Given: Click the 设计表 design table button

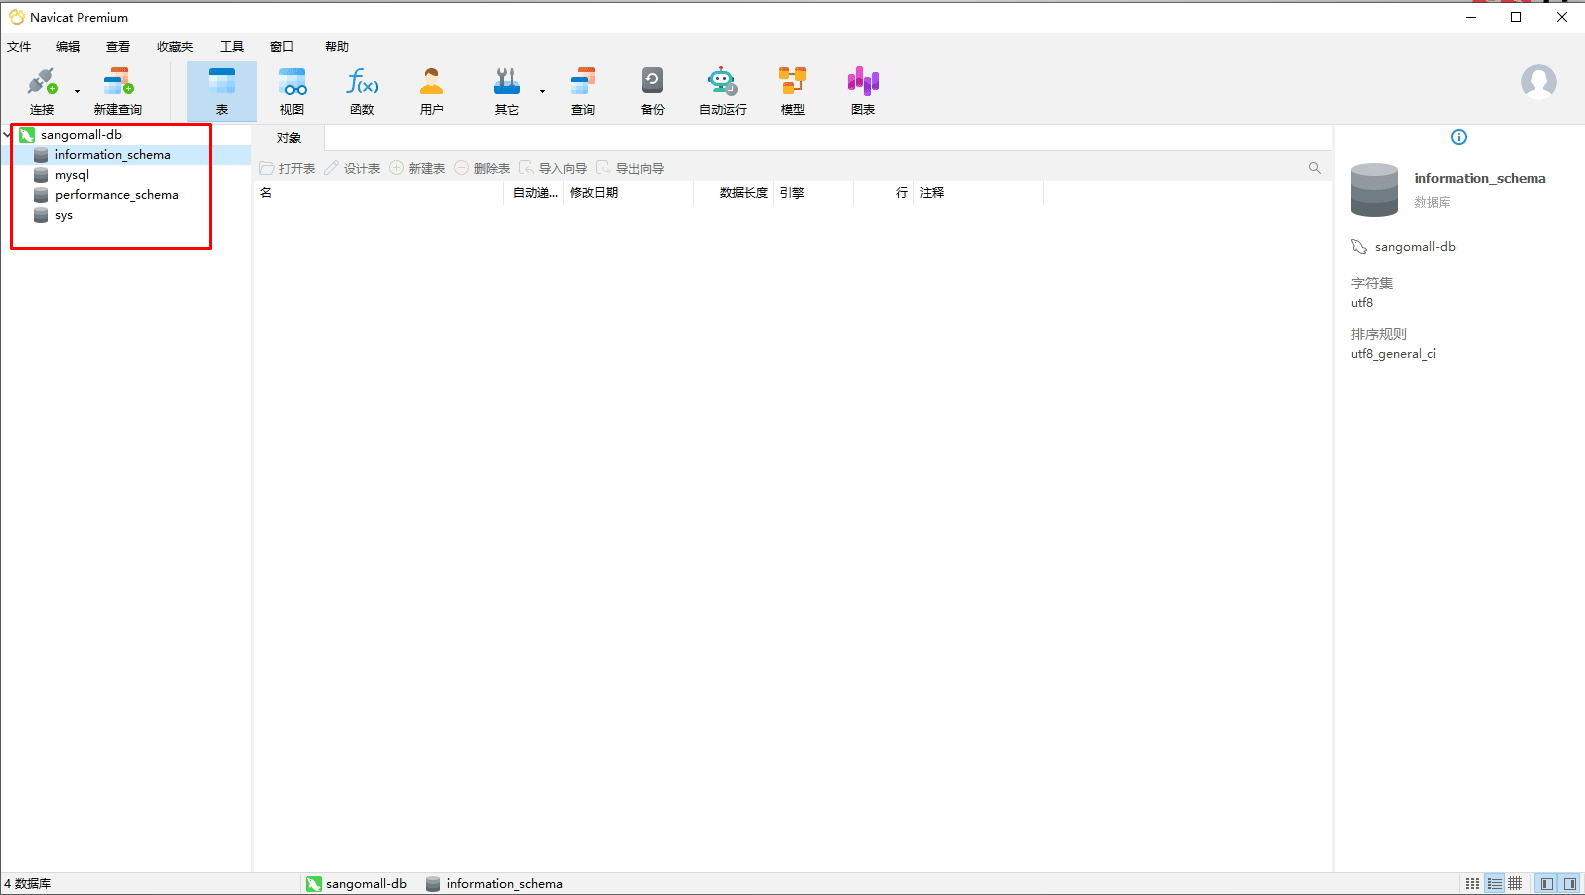Looking at the screenshot, I should [x=352, y=168].
